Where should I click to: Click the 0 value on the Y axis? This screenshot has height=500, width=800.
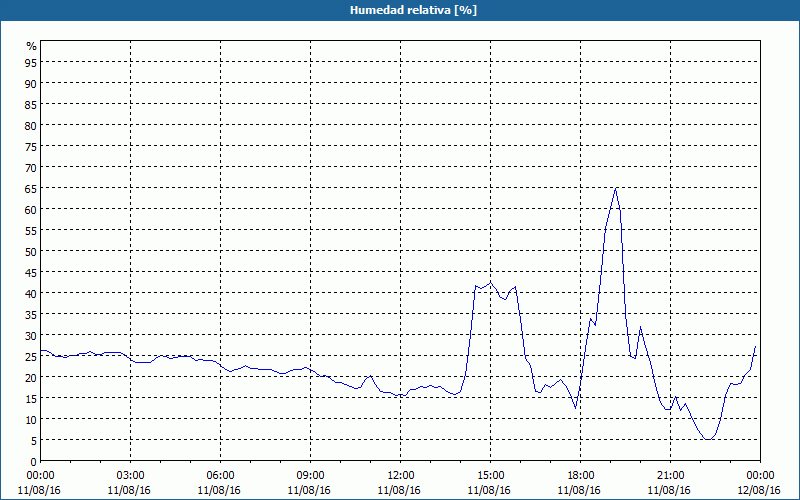34,462
